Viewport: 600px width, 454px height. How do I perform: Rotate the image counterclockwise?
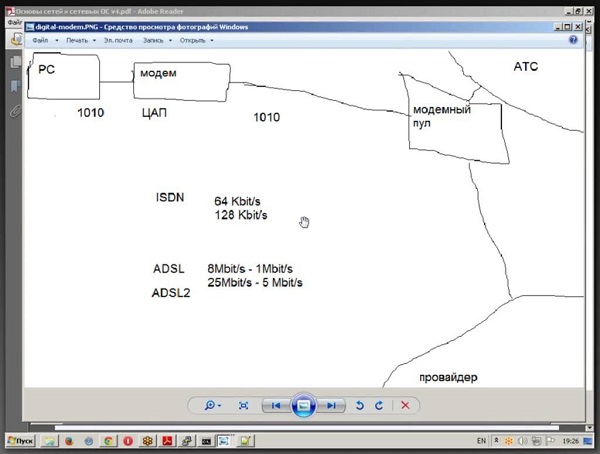point(360,405)
